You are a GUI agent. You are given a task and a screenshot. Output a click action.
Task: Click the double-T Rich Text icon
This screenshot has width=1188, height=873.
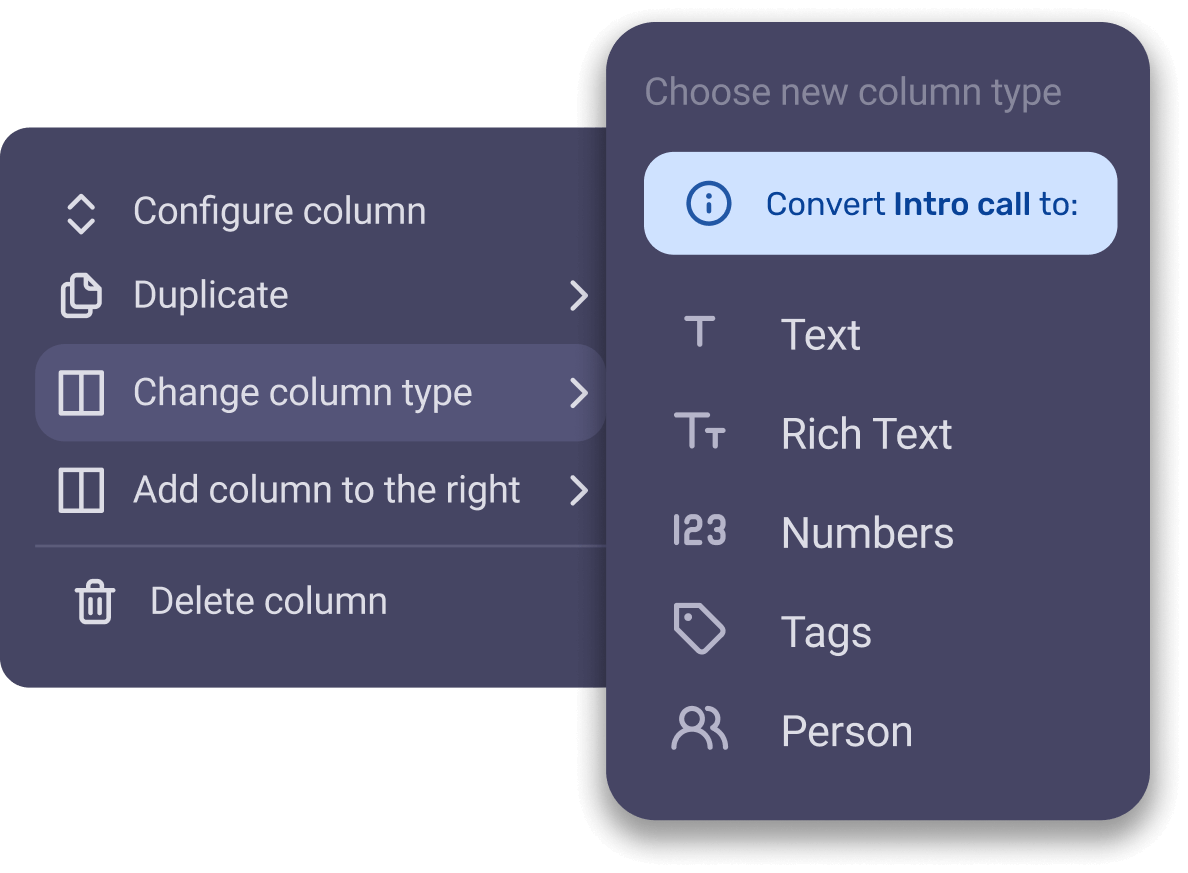pos(700,432)
